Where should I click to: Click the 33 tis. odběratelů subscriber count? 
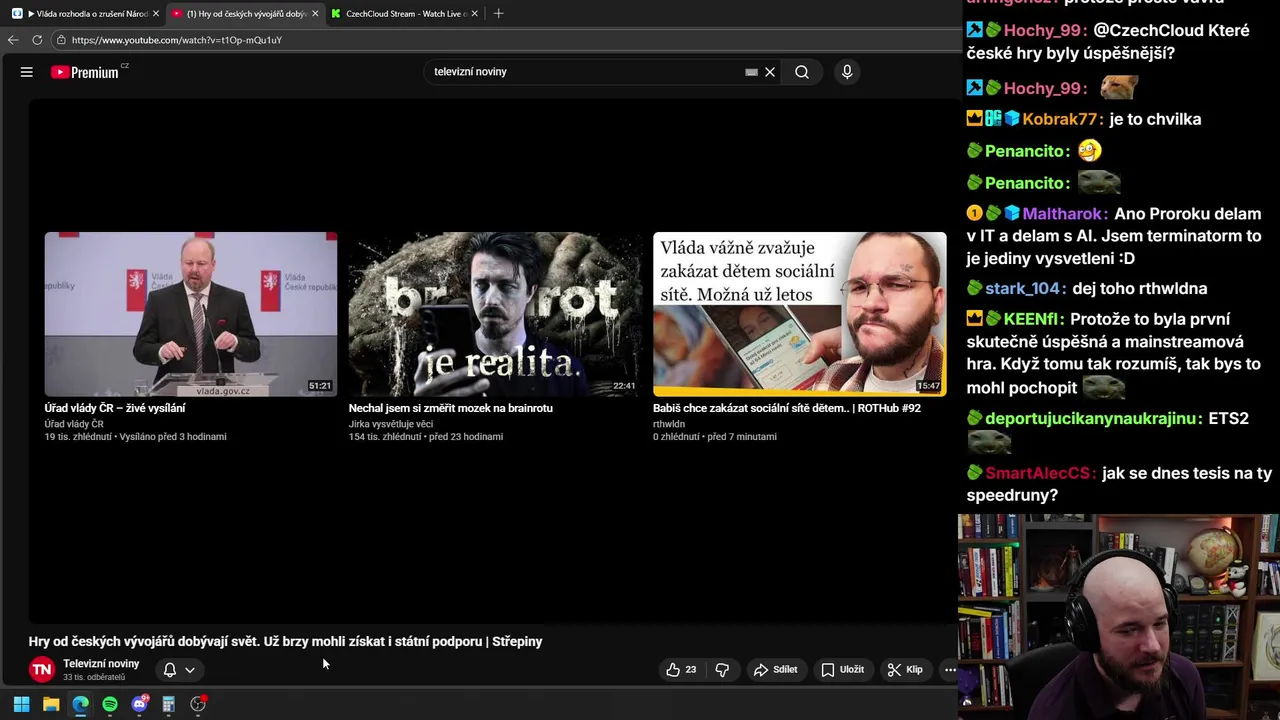click(x=94, y=678)
